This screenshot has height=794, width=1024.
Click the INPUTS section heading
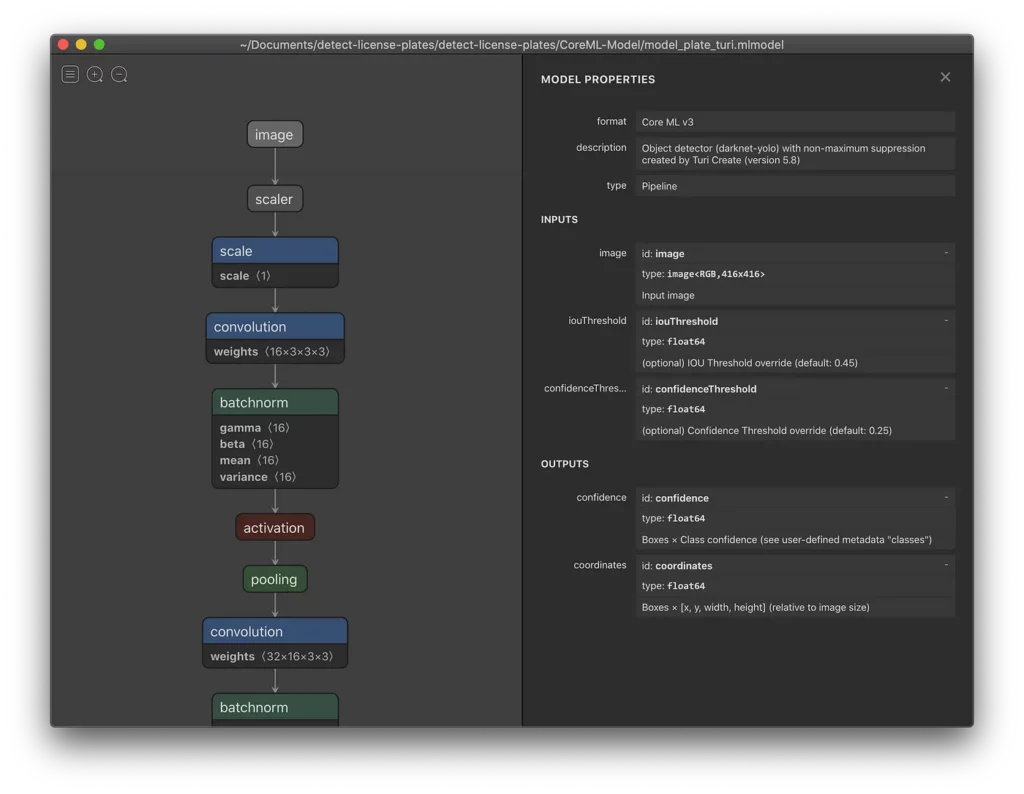pyautogui.click(x=559, y=219)
